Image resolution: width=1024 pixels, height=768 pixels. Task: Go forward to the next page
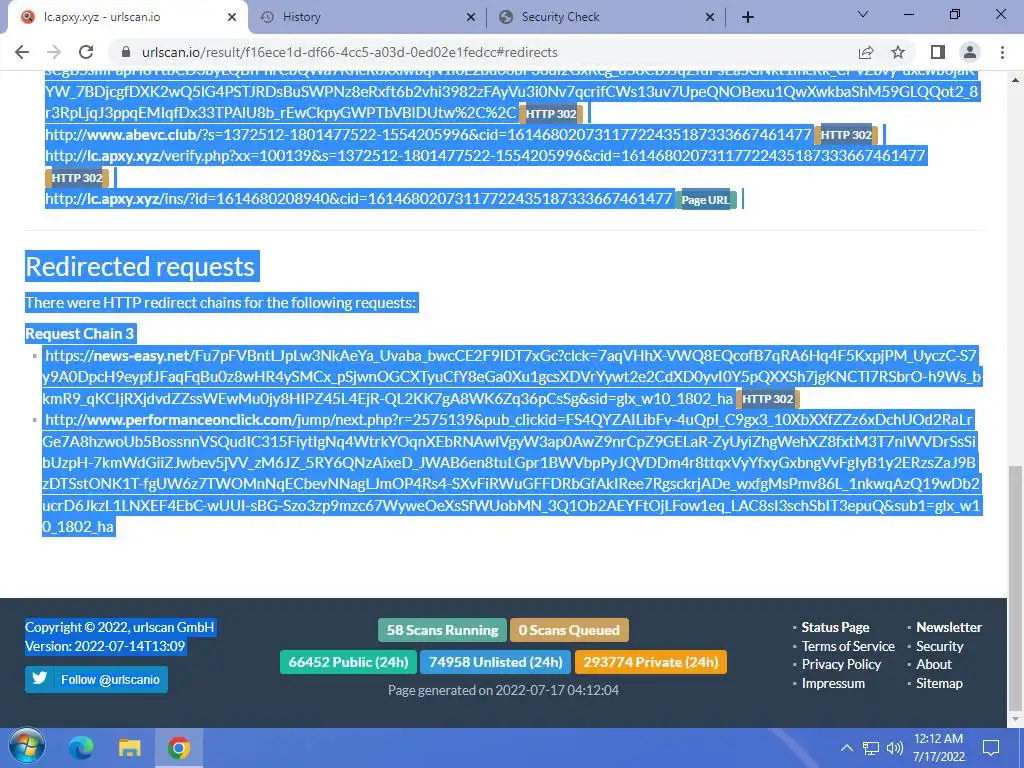[54, 52]
